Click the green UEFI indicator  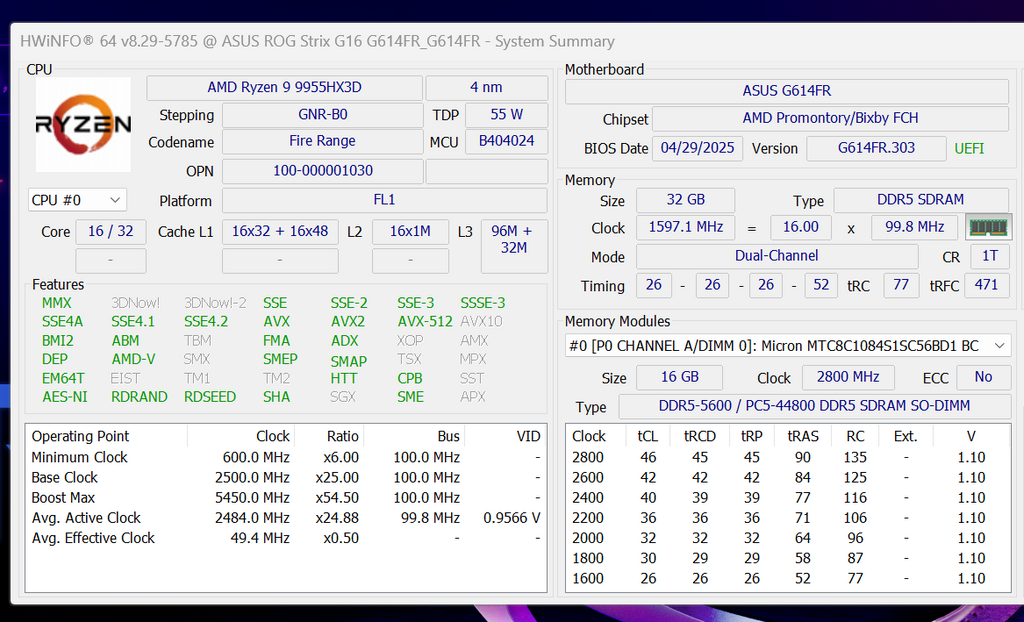pyautogui.click(x=969, y=148)
